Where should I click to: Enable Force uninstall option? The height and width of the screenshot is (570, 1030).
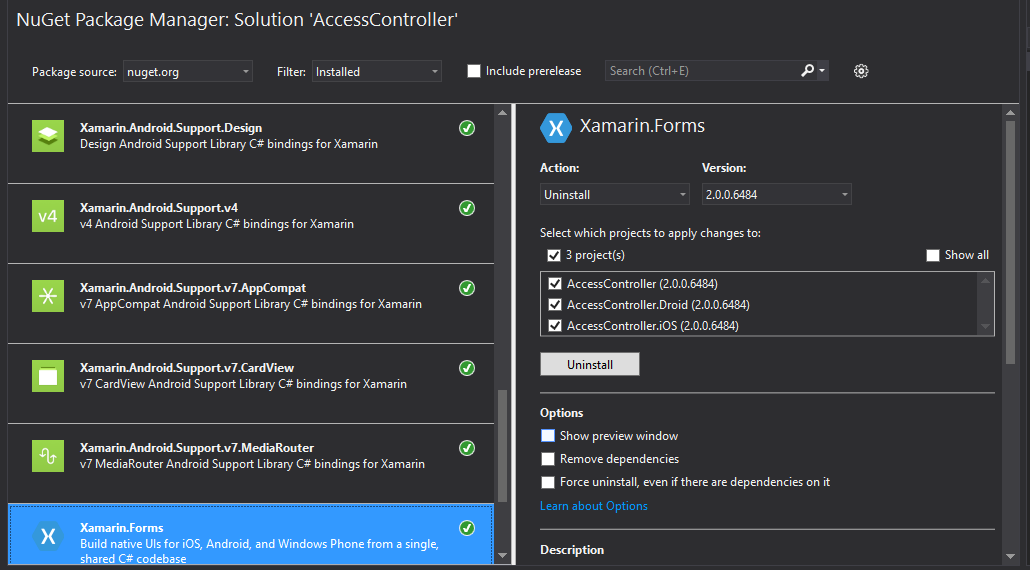coord(548,482)
